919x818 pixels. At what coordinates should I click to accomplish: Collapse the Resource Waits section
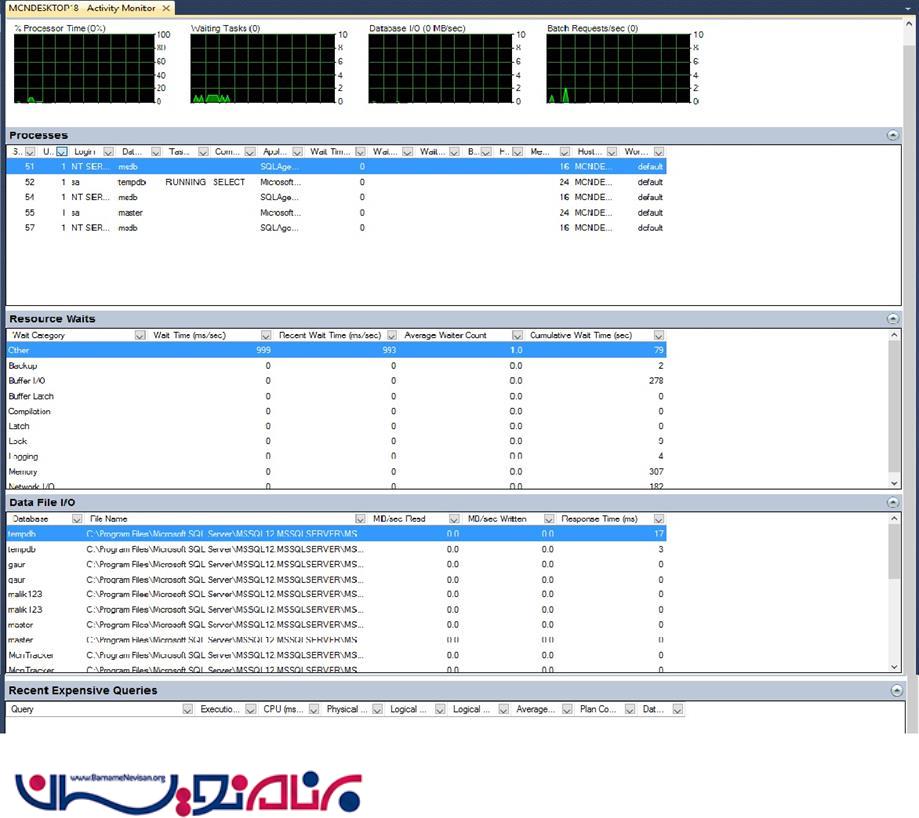pyautogui.click(x=892, y=319)
